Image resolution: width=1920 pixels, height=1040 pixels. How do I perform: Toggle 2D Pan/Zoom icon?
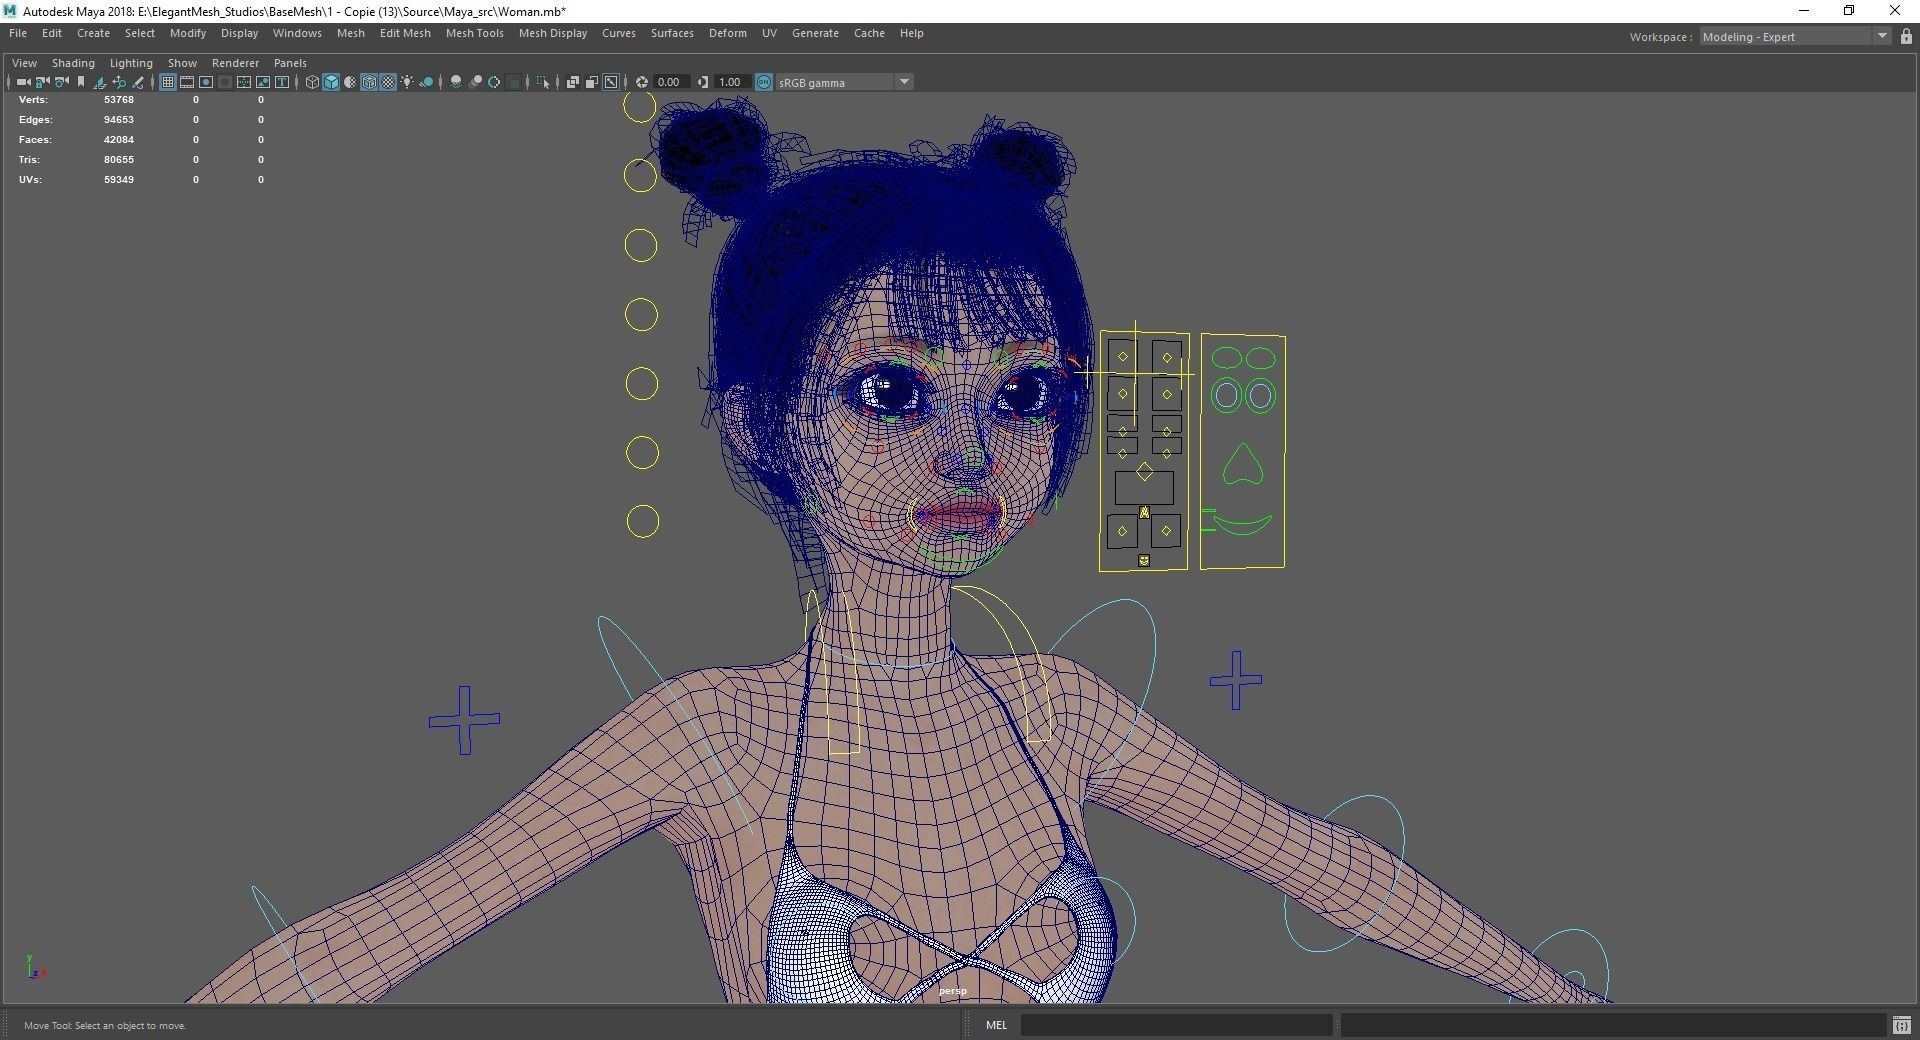(x=119, y=82)
